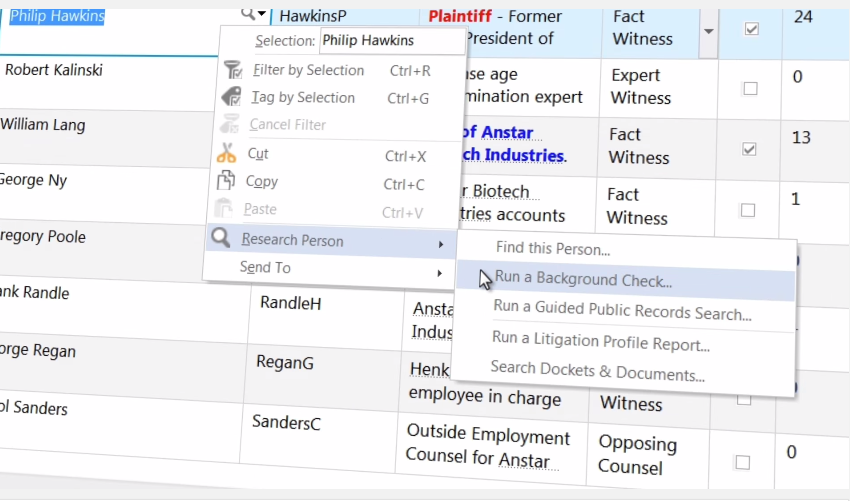Uncheck the checkbox in William Lang row
The height and width of the screenshot is (501, 850).
[749, 149]
